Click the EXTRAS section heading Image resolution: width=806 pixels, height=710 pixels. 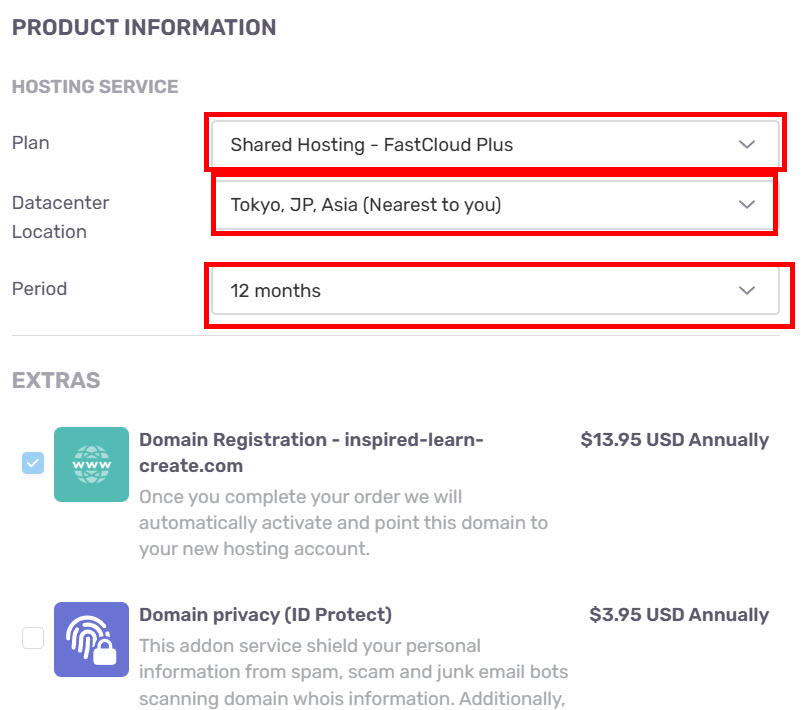[x=56, y=380]
